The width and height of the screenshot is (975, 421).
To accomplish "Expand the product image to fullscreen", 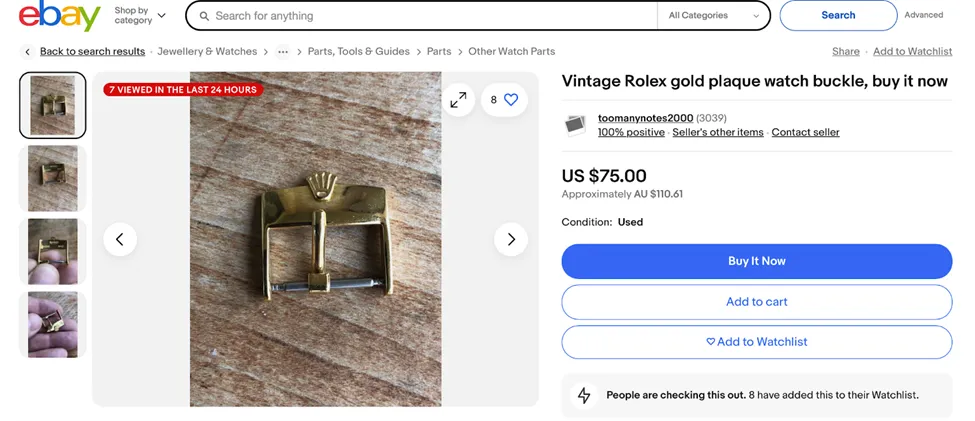I will [458, 99].
